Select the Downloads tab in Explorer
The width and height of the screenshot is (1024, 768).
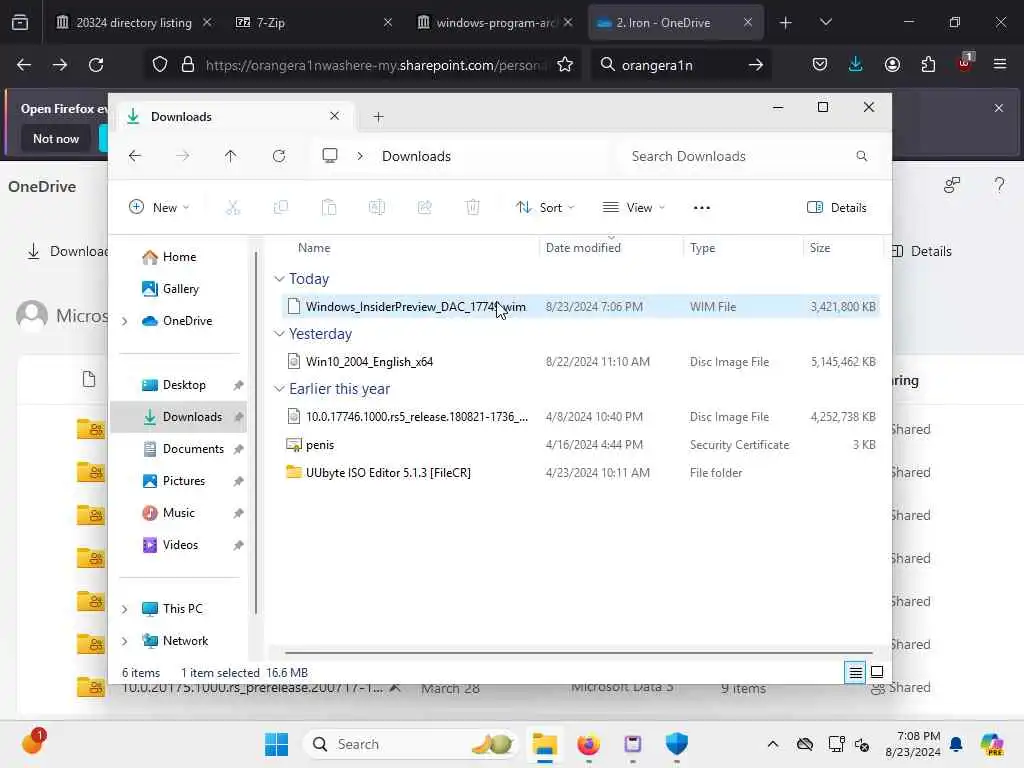(x=233, y=117)
